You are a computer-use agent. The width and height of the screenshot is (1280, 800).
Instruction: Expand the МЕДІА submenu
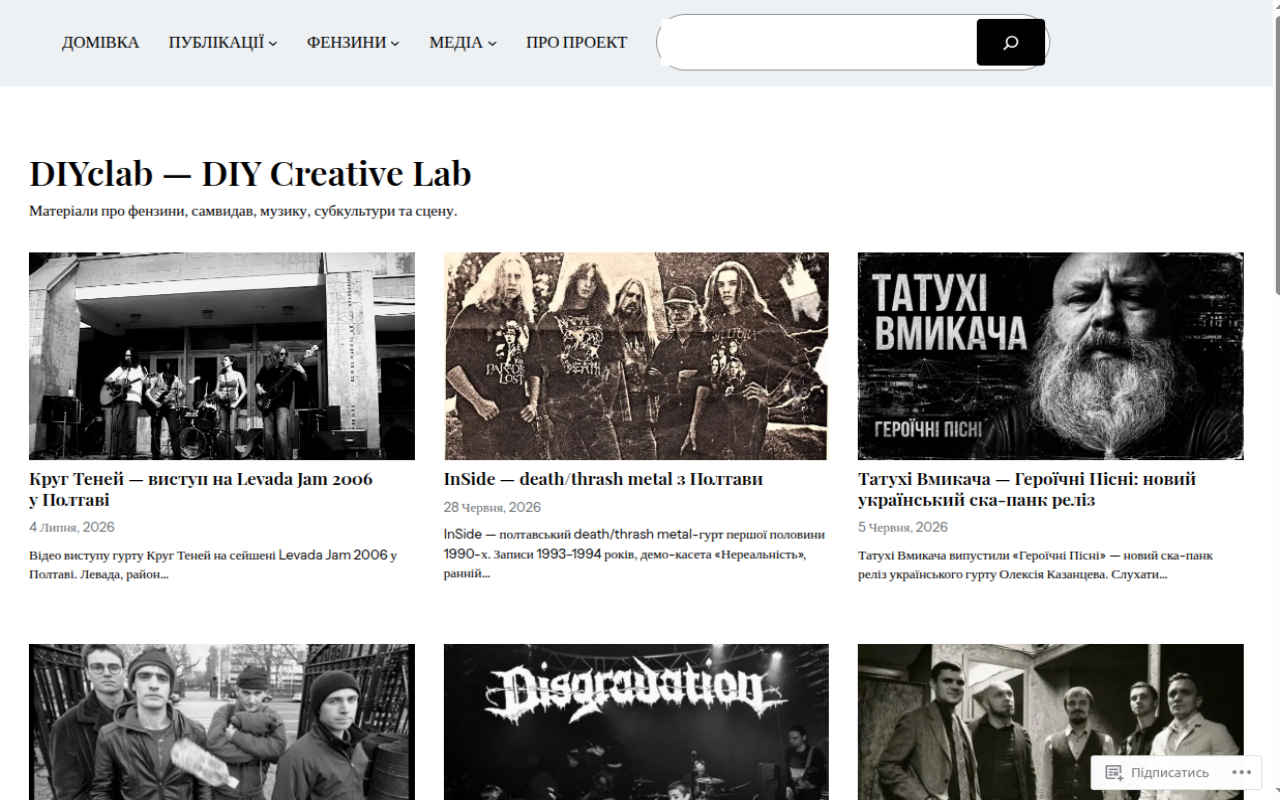coord(492,43)
